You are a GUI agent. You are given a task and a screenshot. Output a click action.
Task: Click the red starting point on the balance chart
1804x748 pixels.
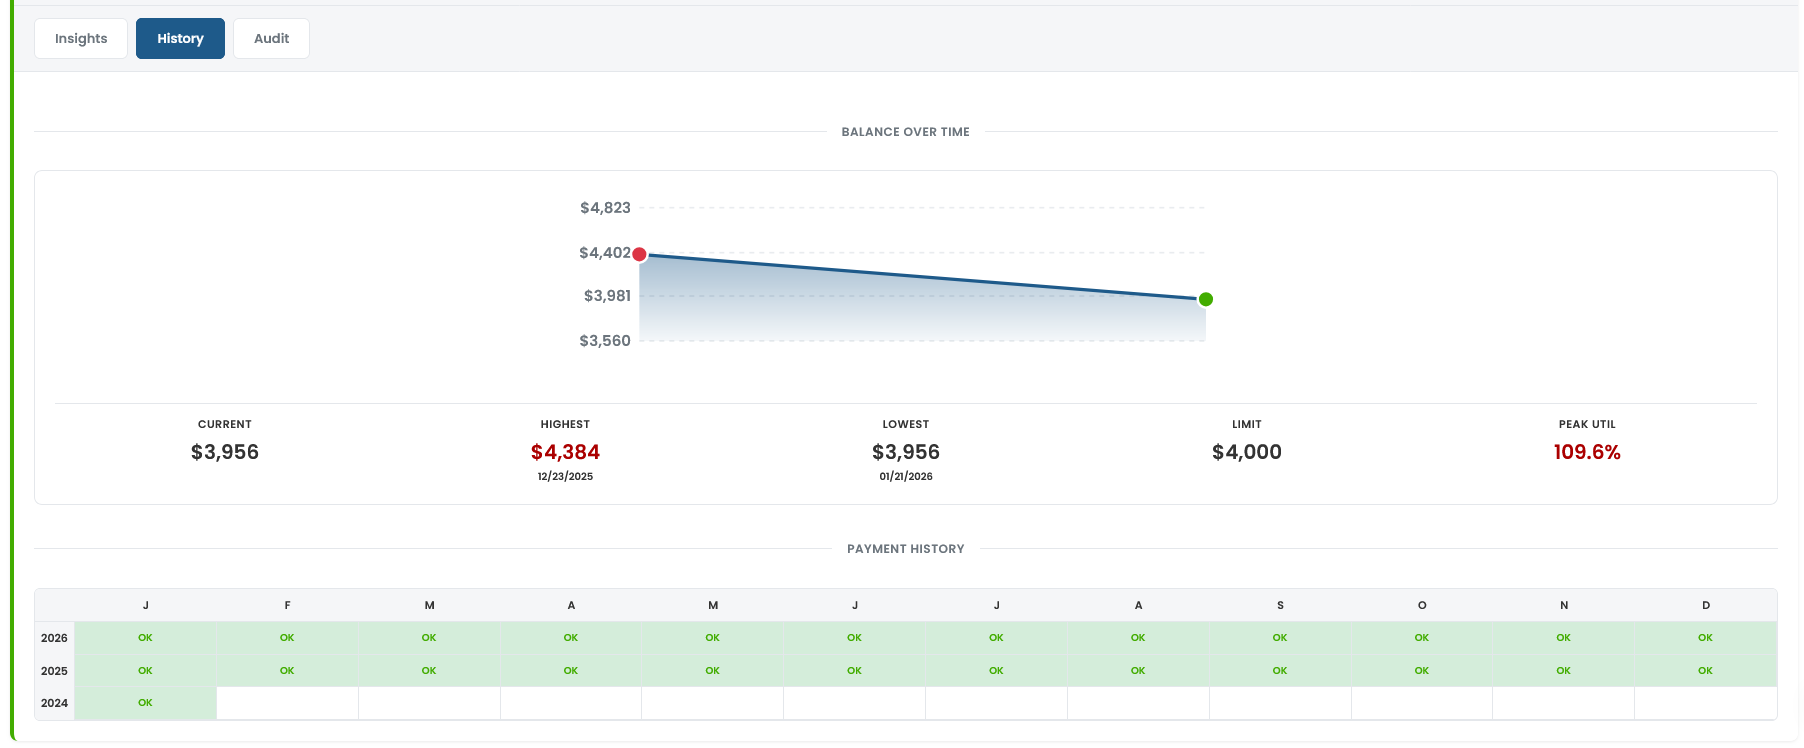tap(640, 254)
